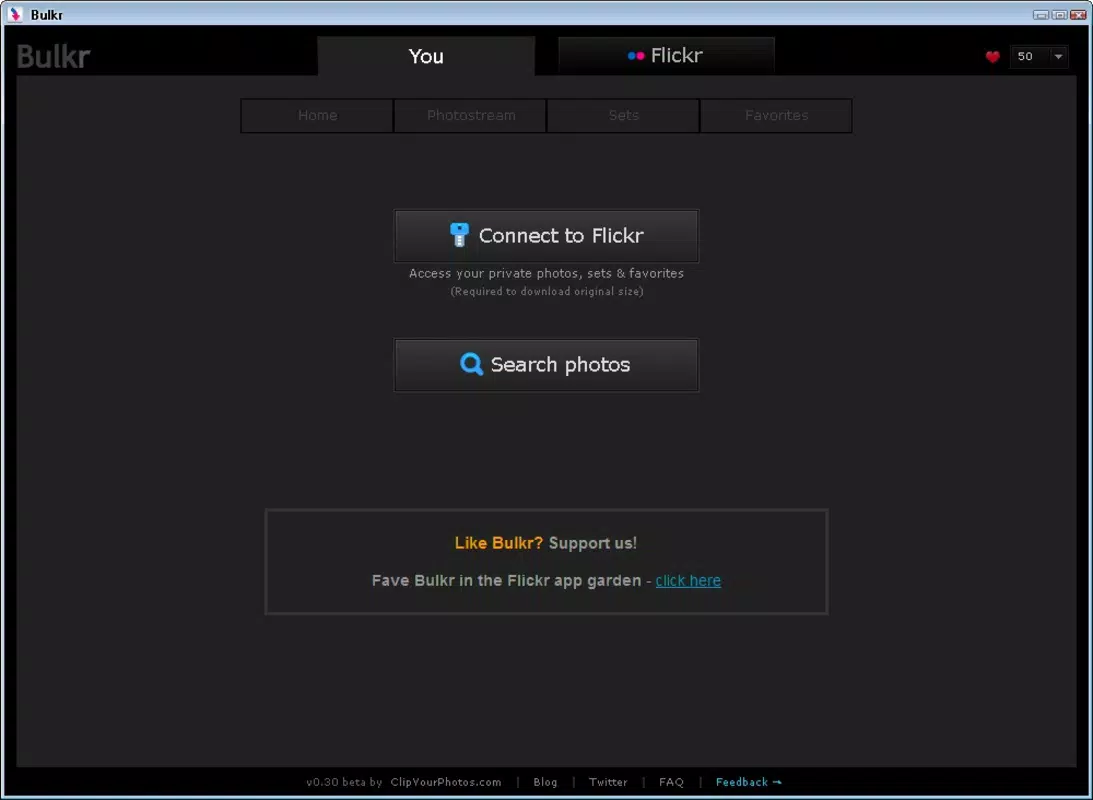Click the Flickr dots logo icon

635,56
